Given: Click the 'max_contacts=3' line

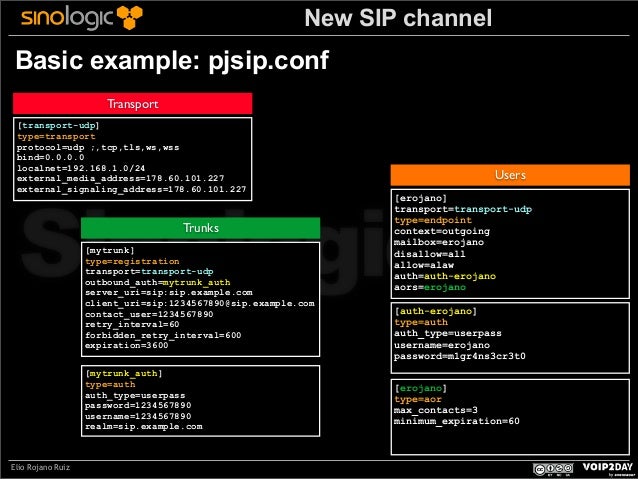Looking at the screenshot, I should [436, 410].
